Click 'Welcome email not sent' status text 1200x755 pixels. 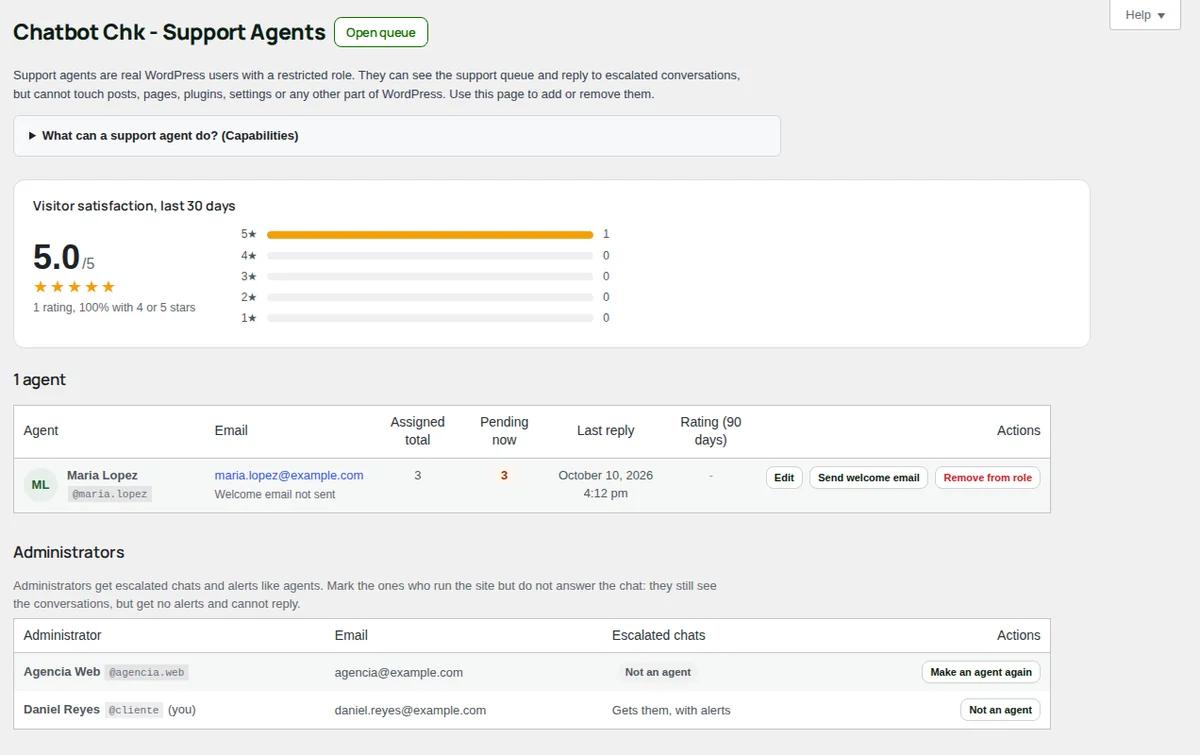tap(275, 494)
